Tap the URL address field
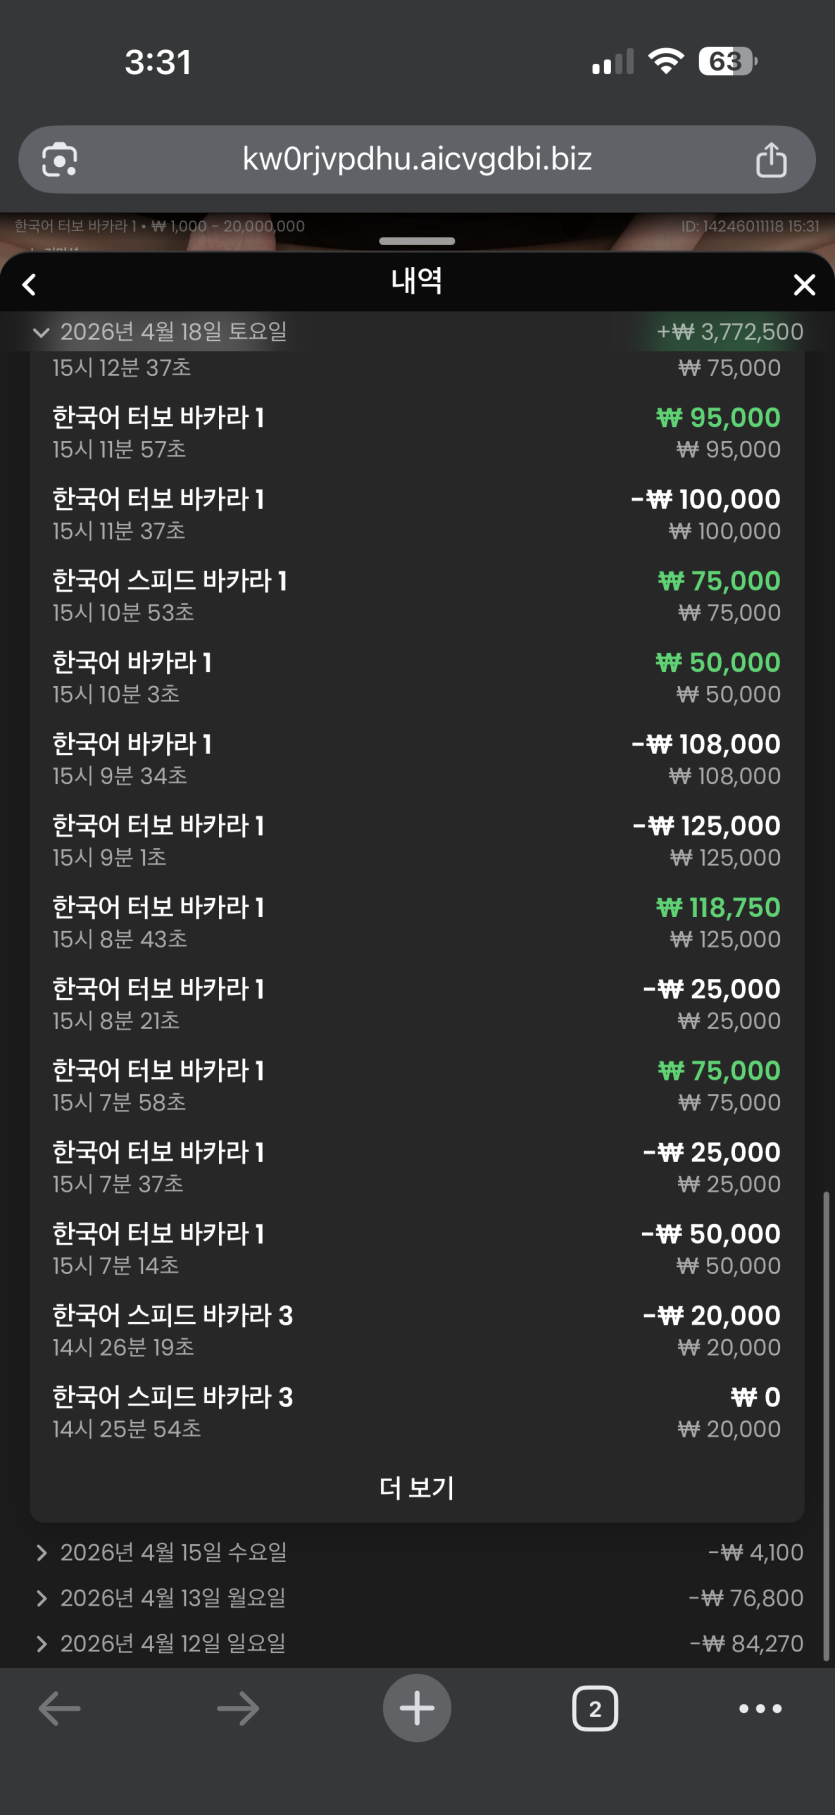 click(x=417, y=160)
